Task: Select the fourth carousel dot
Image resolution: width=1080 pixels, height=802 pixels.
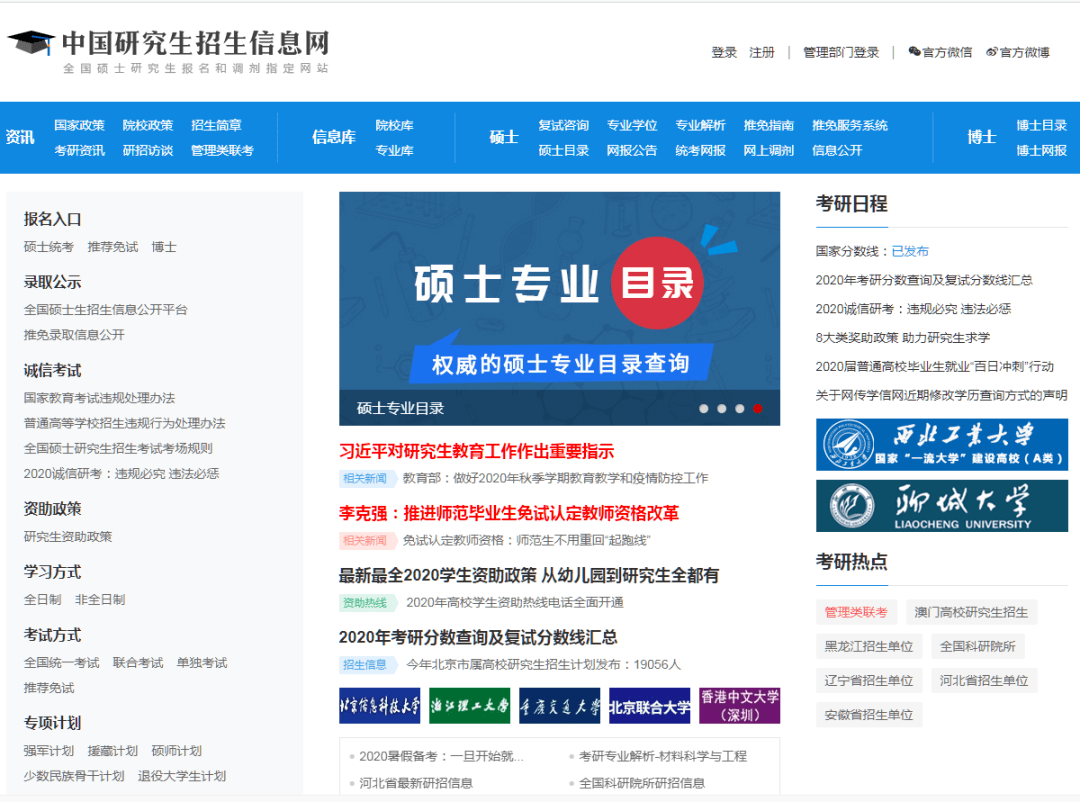Action: [758, 408]
